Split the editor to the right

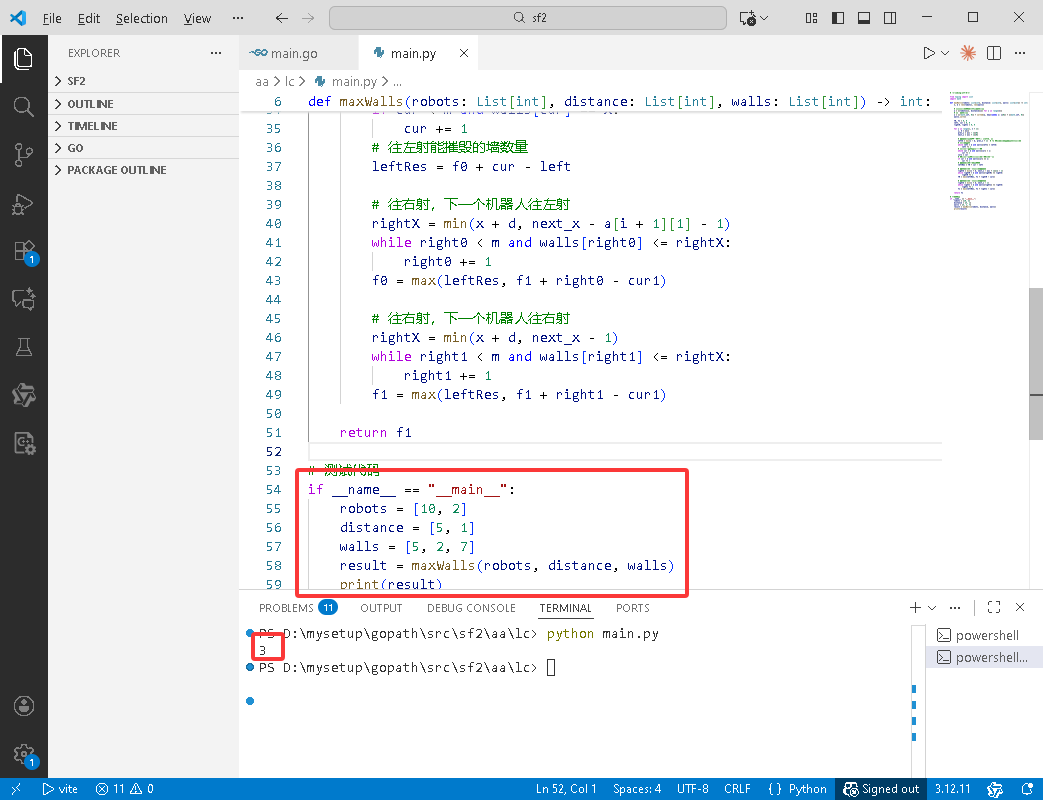pyautogui.click(x=994, y=53)
